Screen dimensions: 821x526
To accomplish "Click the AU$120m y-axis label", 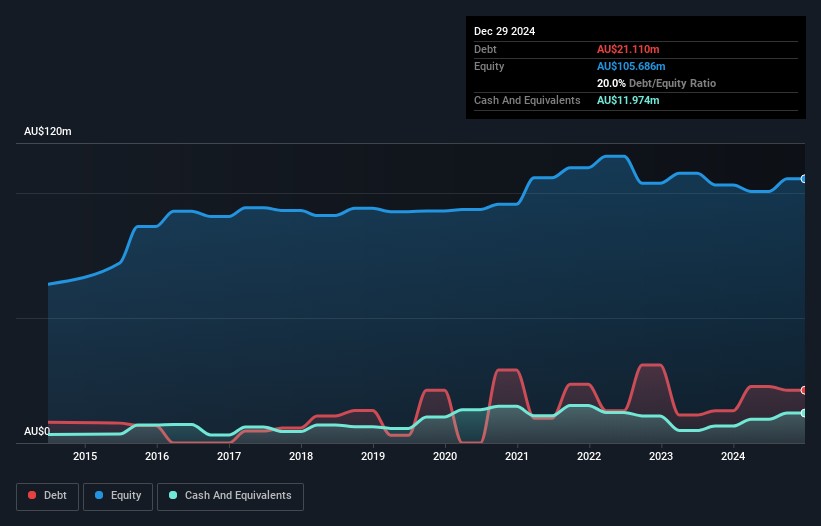I will 48,132.
